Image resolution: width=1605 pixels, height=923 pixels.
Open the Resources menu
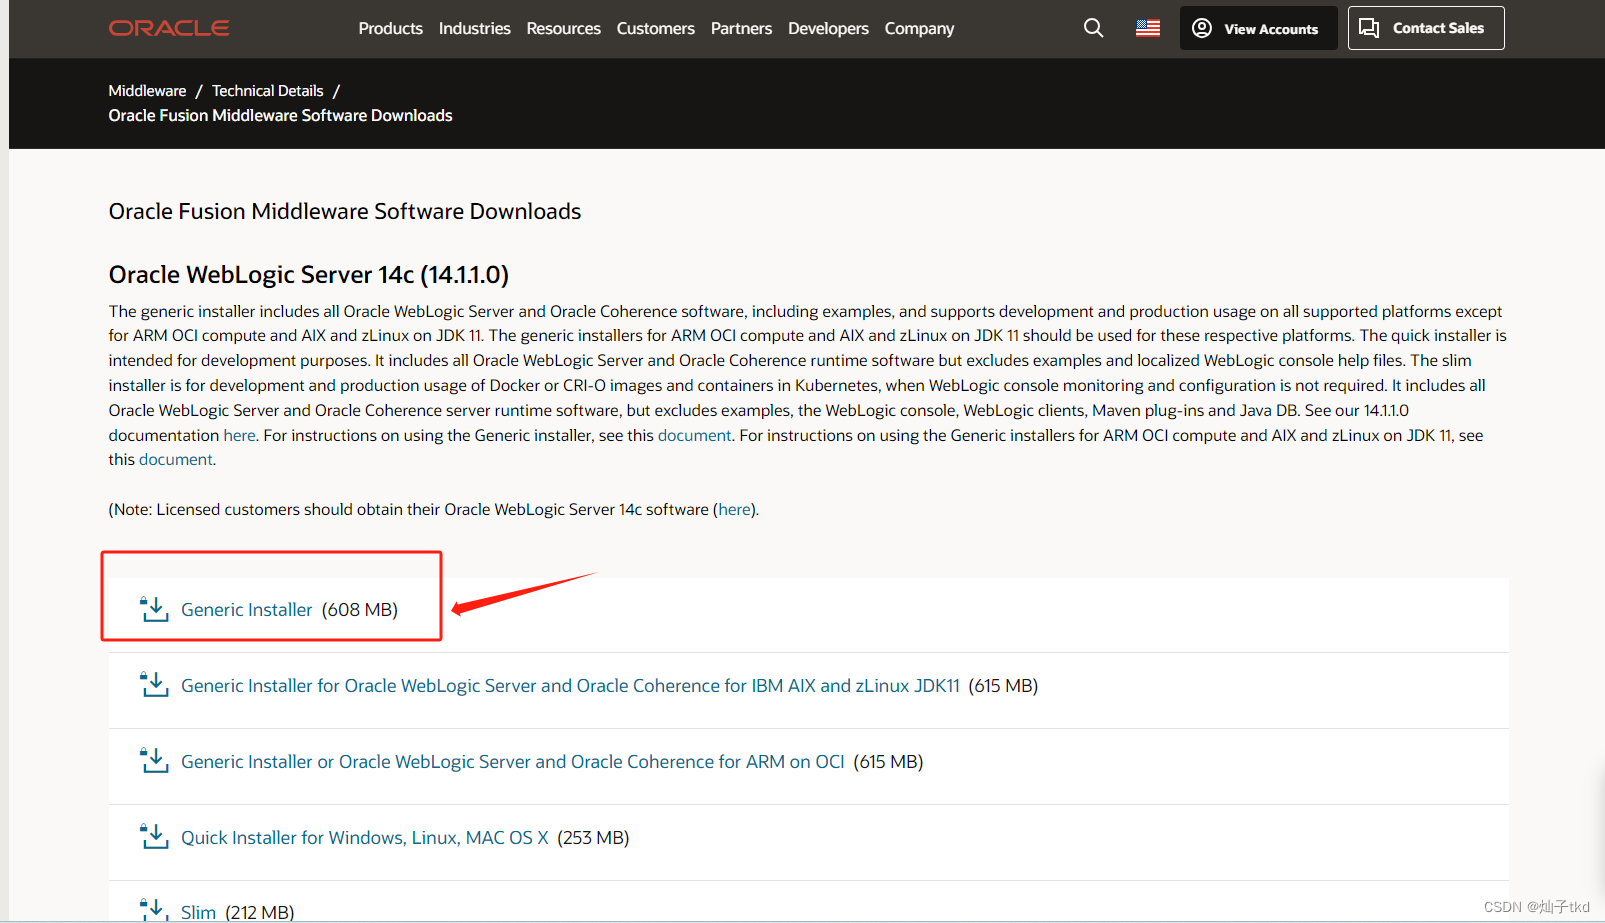563,28
